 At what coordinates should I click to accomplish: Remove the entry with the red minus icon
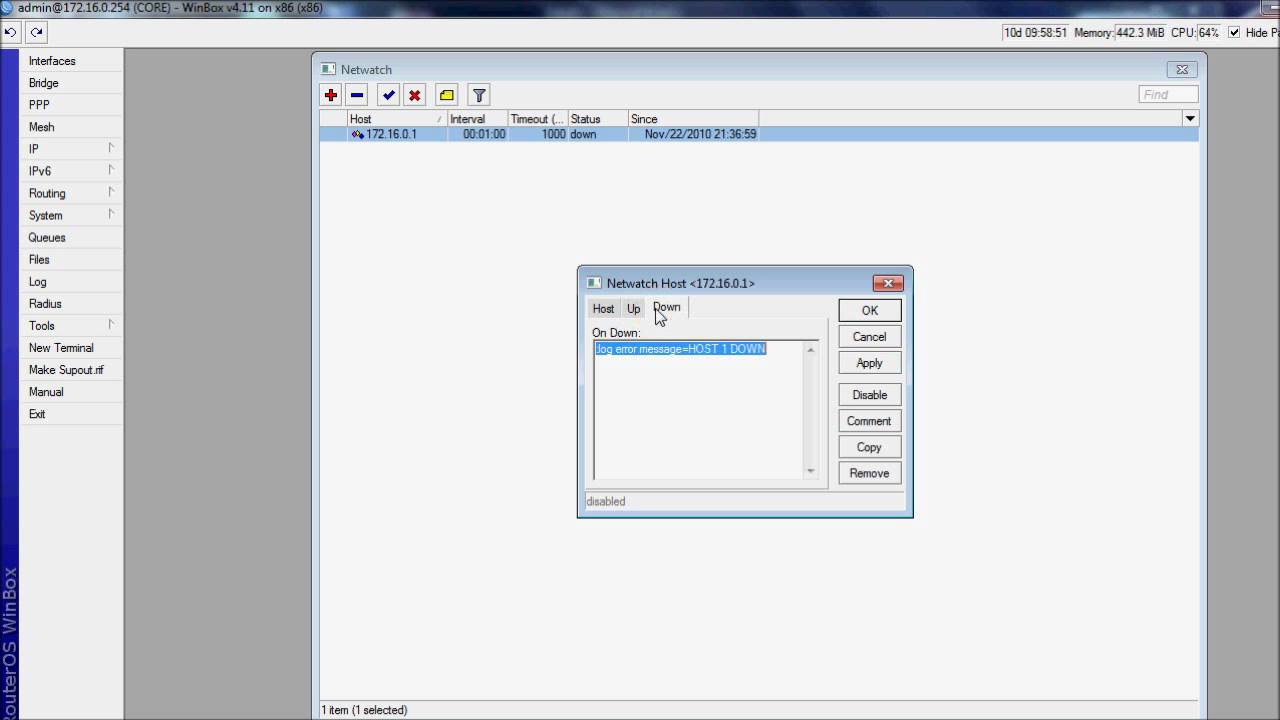point(357,95)
